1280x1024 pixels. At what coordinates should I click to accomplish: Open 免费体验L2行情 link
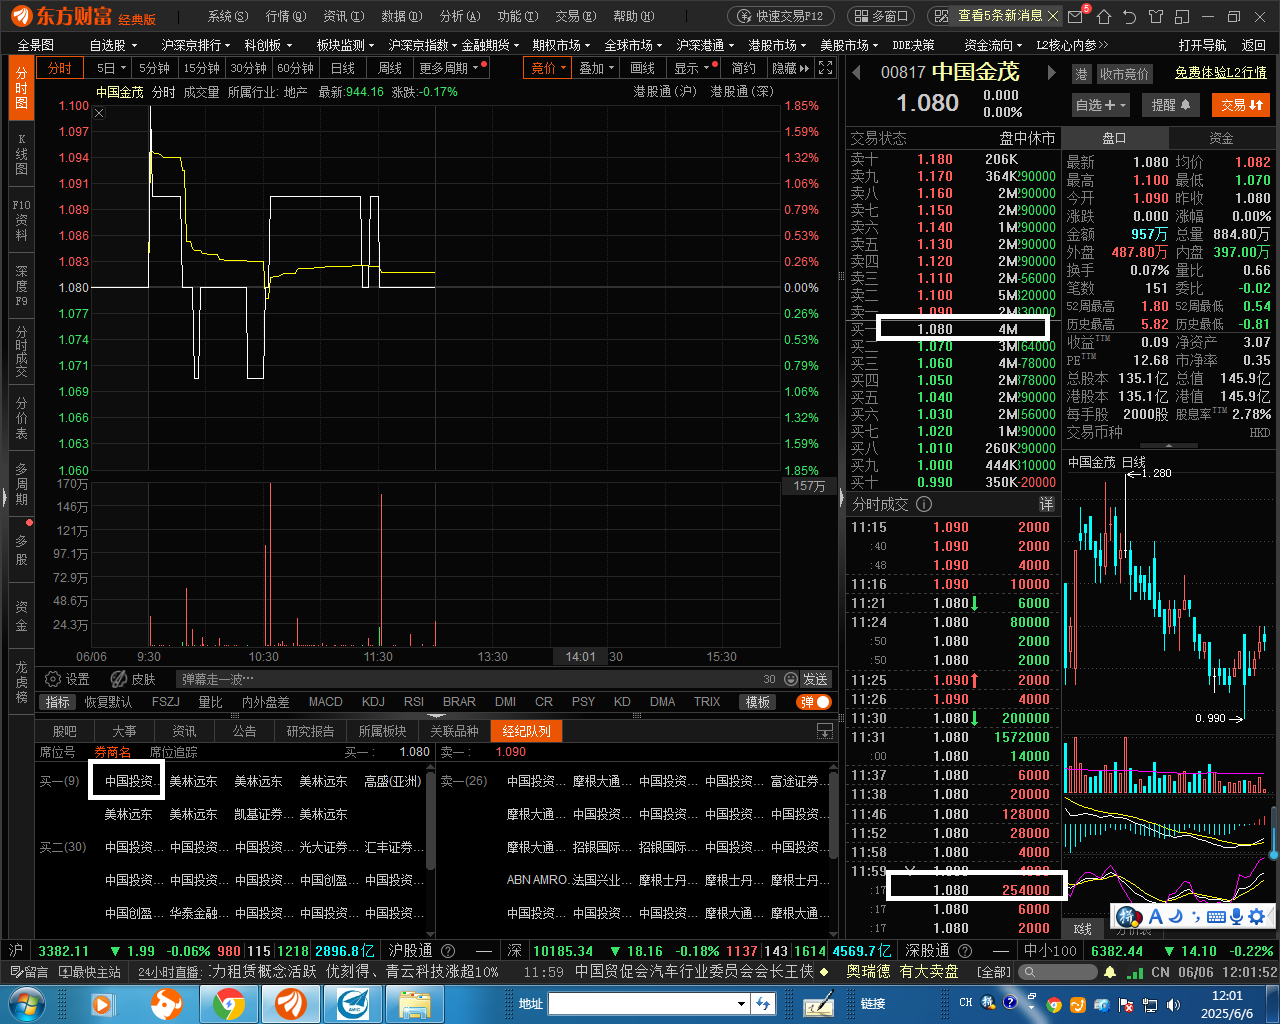[1220, 73]
